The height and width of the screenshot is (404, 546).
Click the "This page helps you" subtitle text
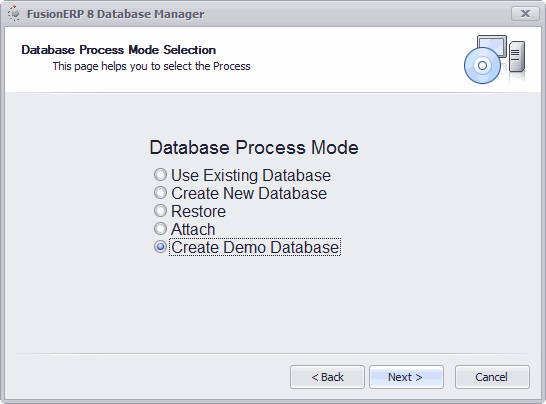(x=151, y=66)
